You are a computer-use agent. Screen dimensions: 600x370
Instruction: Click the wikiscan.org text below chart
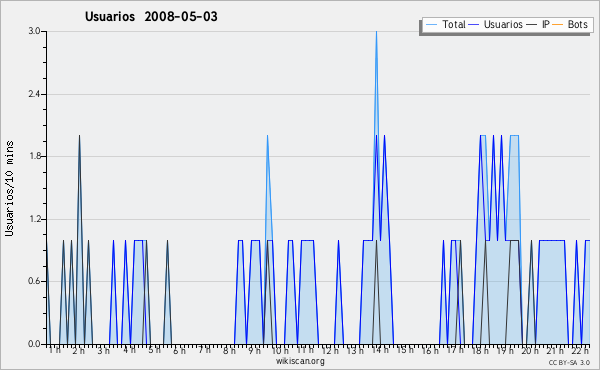point(300,361)
